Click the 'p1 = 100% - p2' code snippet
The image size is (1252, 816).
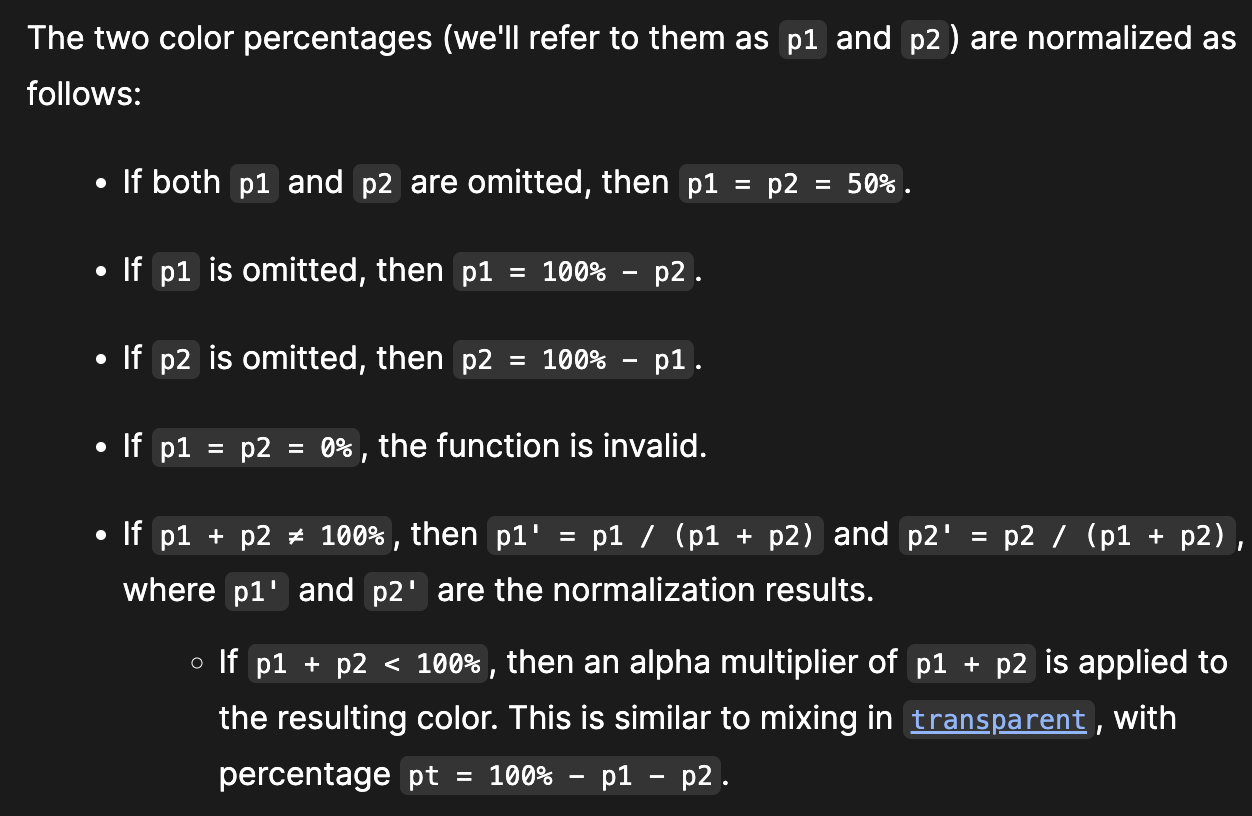(574, 272)
